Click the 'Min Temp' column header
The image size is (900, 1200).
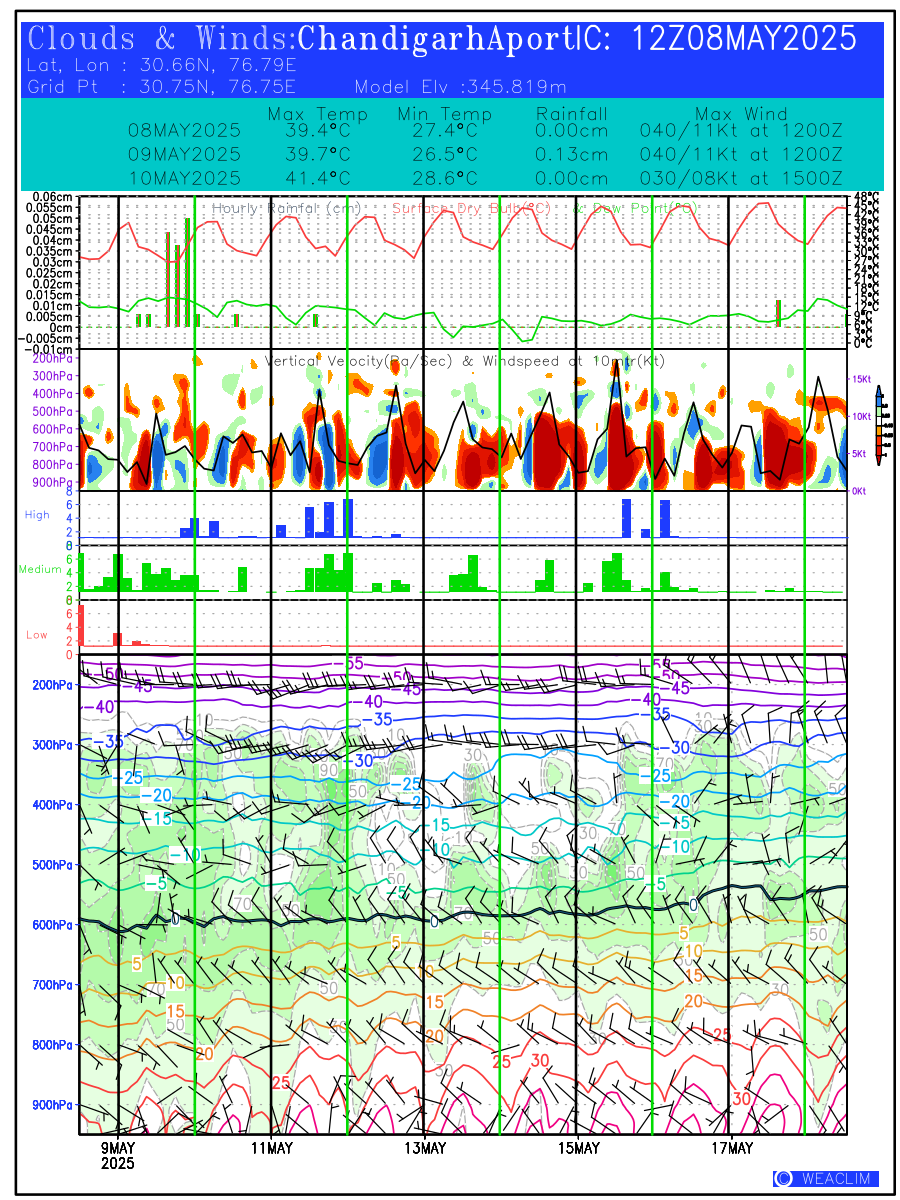pyautogui.click(x=445, y=114)
